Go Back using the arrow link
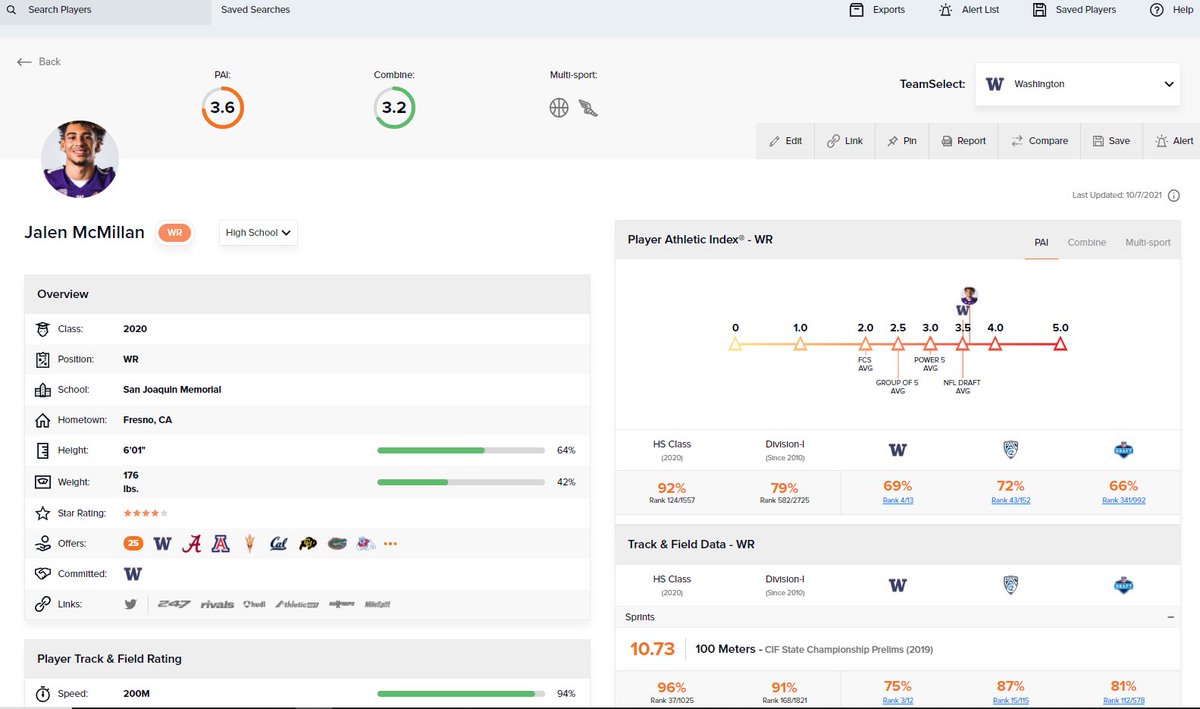Image resolution: width=1200 pixels, height=709 pixels. pos(39,62)
